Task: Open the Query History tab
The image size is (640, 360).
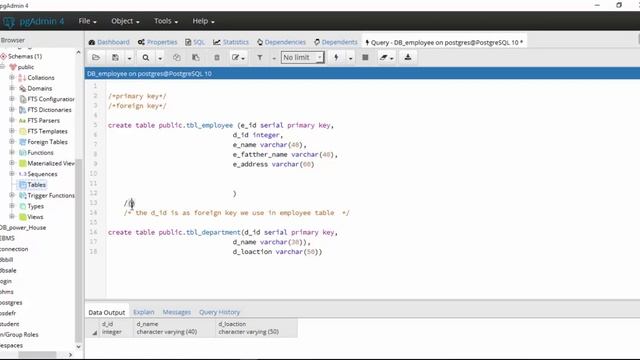Action: pos(220,312)
